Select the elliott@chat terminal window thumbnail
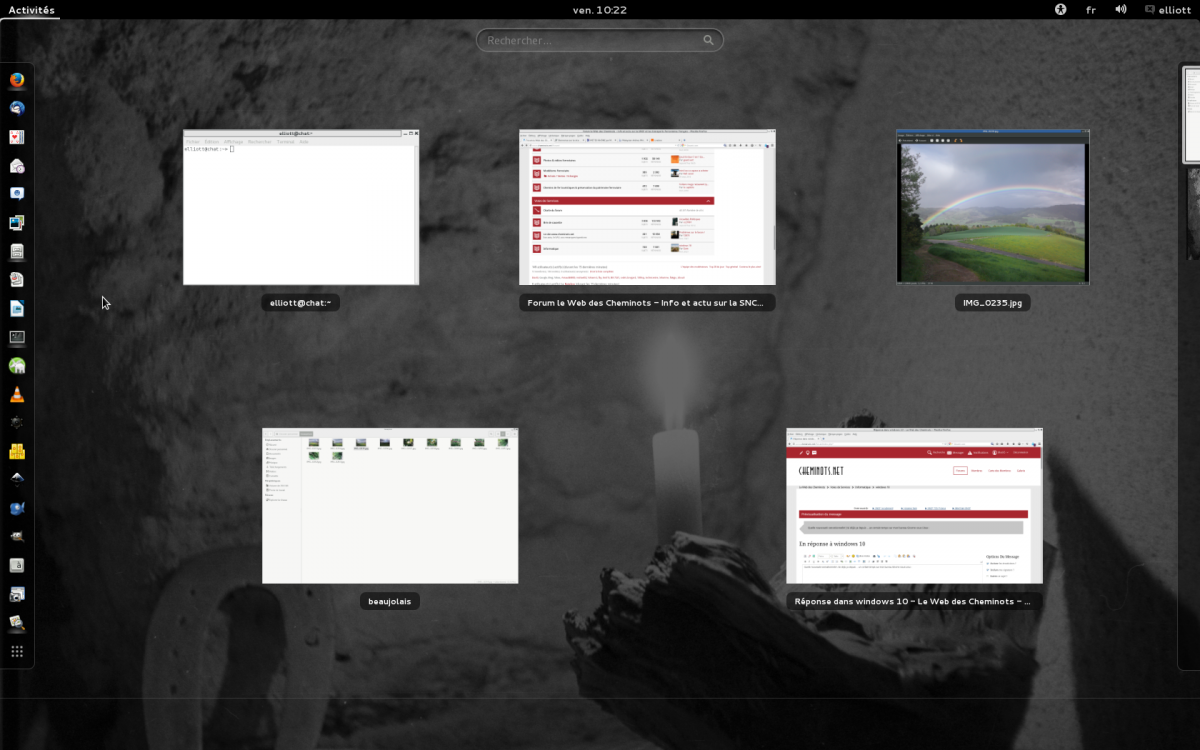Viewport: 1200px width, 750px height. [301, 207]
